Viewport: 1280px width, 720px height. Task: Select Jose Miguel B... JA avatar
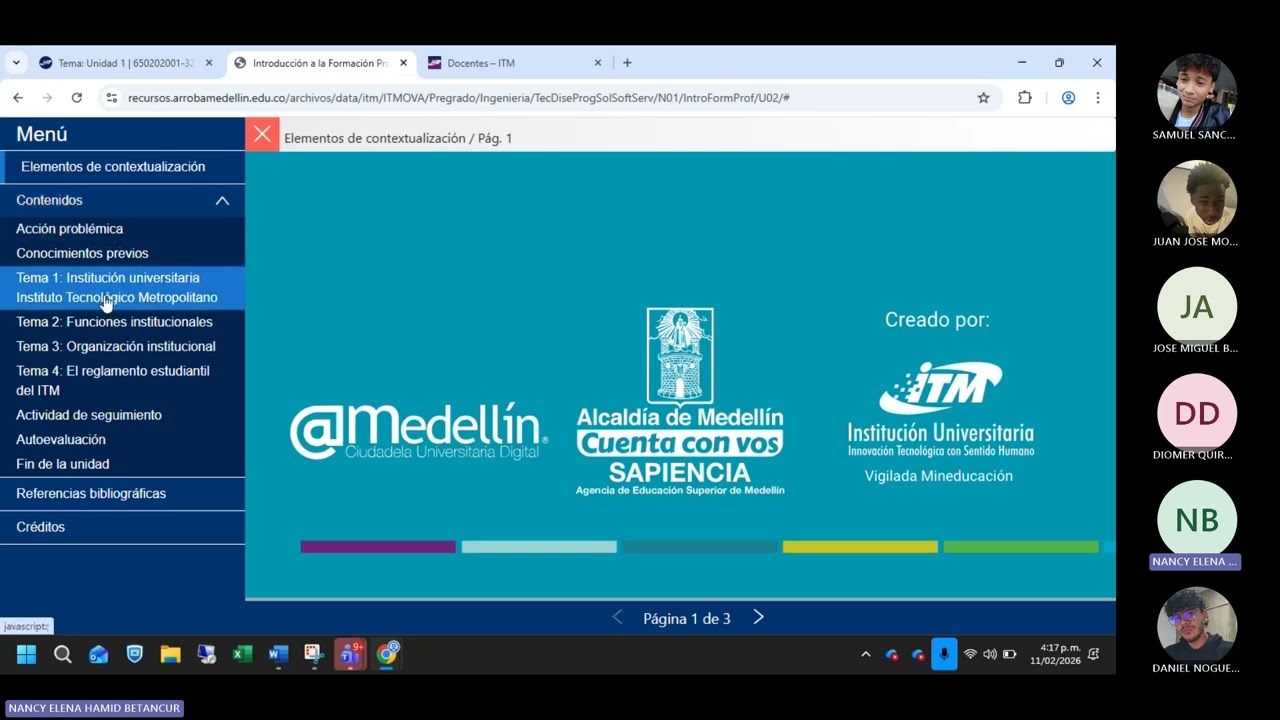[1196, 306]
